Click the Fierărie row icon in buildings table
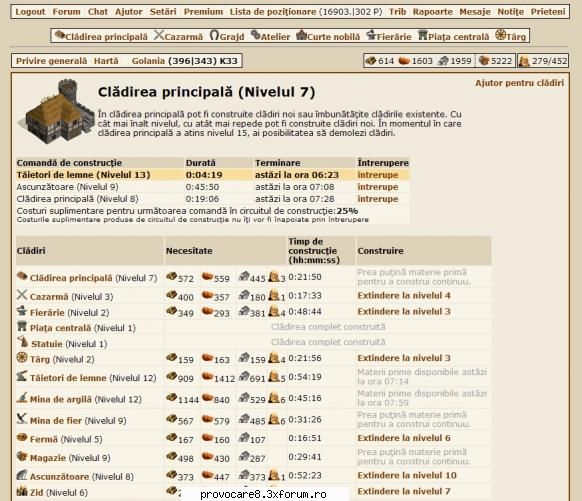 tap(22, 311)
